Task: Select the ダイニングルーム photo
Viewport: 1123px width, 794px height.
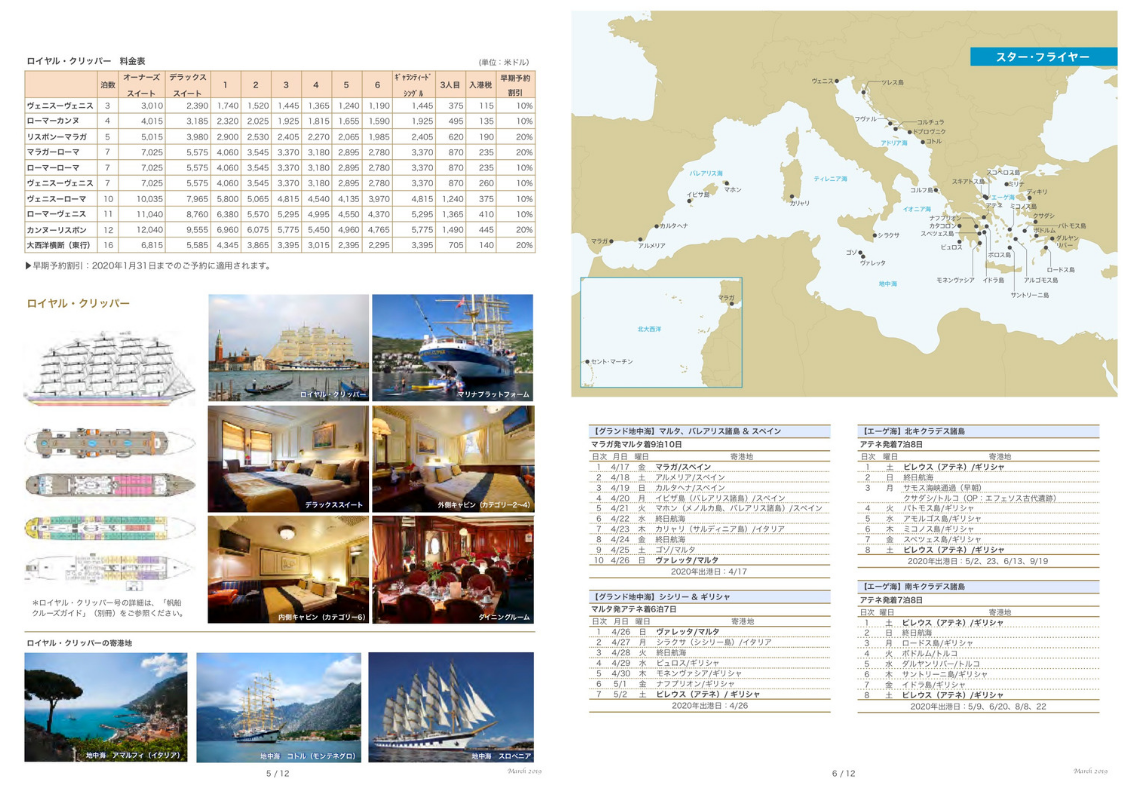Action: coord(453,569)
